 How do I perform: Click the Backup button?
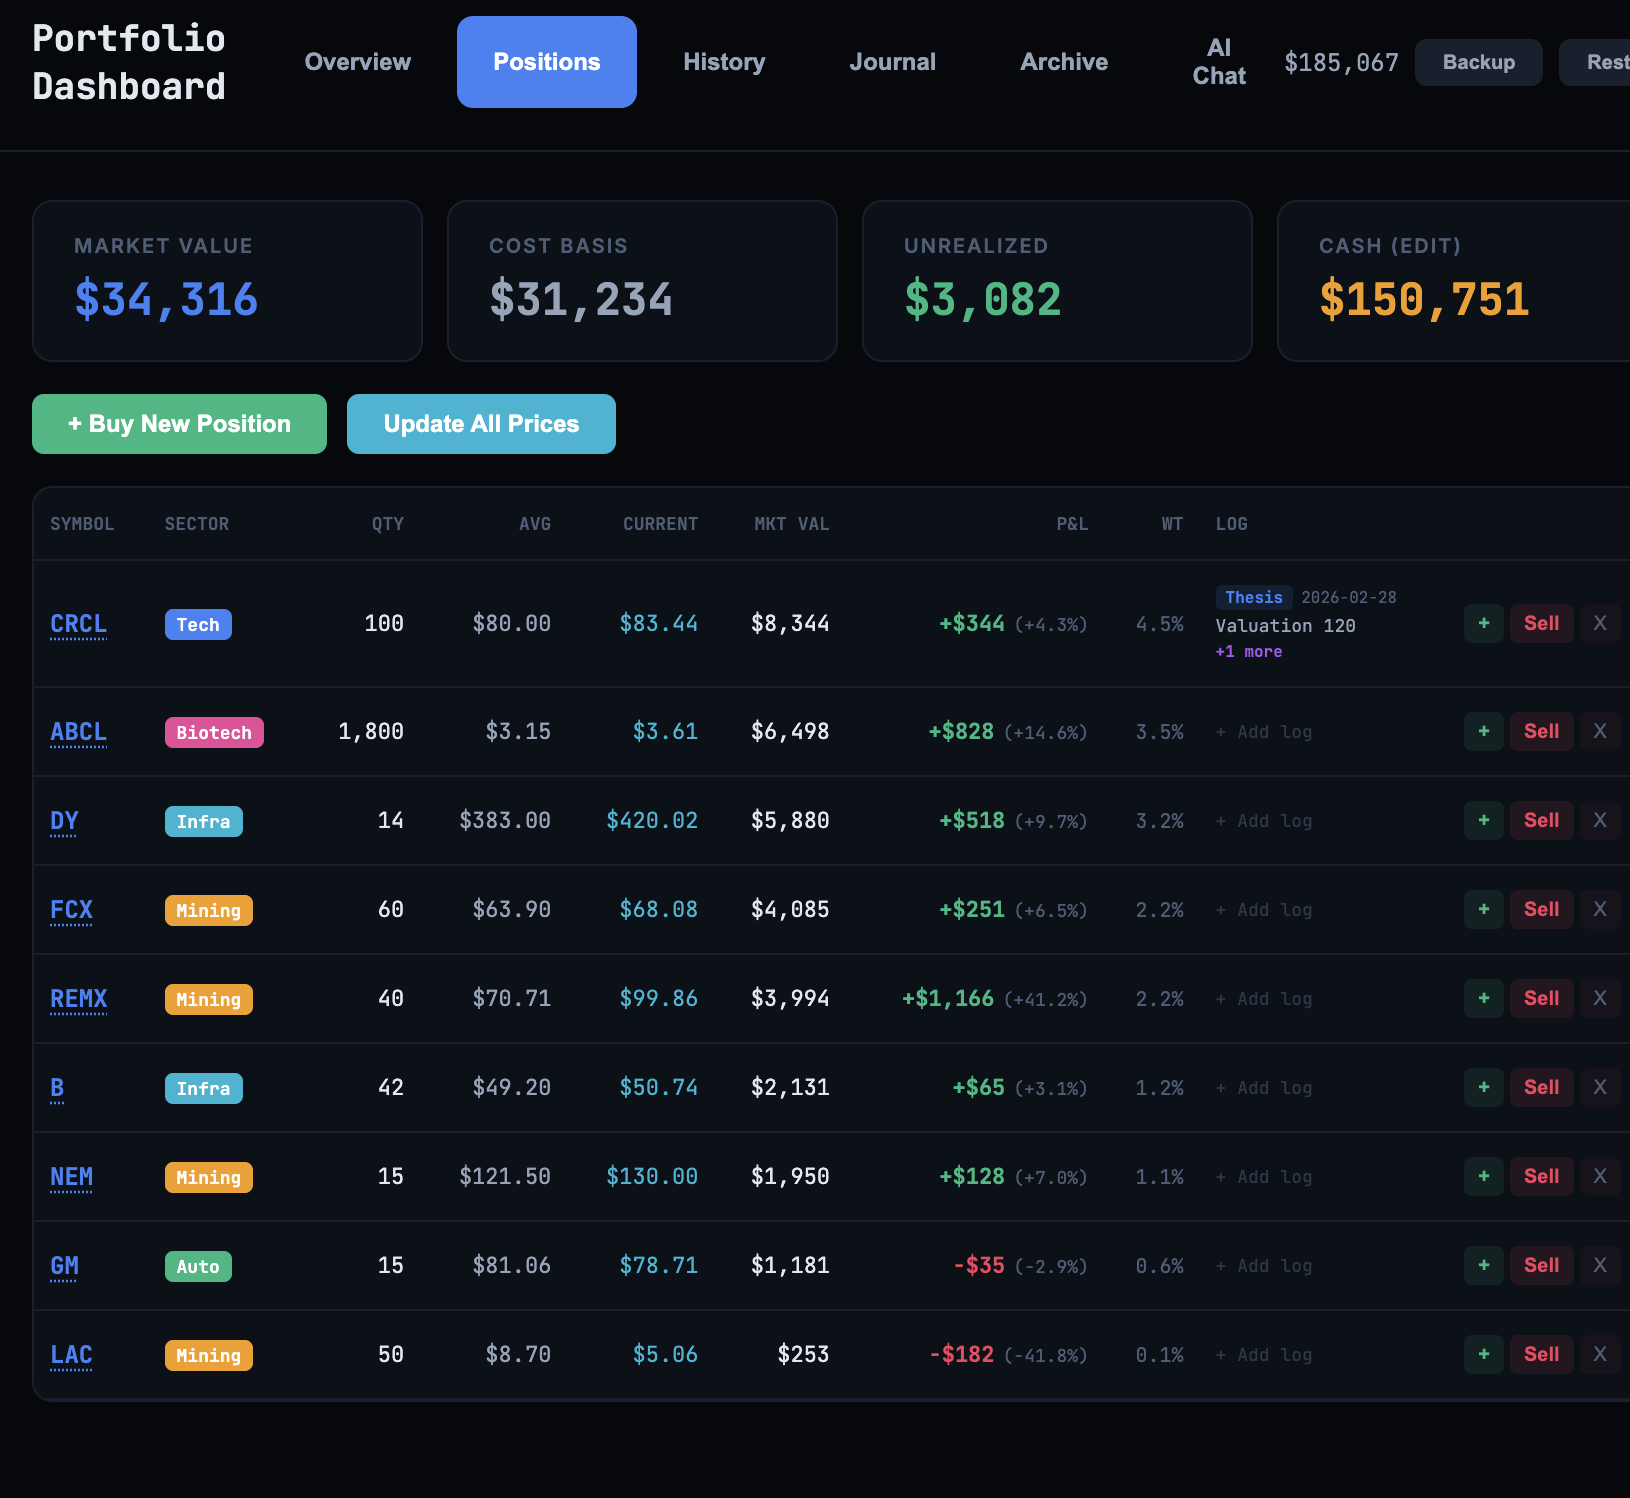[x=1477, y=62]
